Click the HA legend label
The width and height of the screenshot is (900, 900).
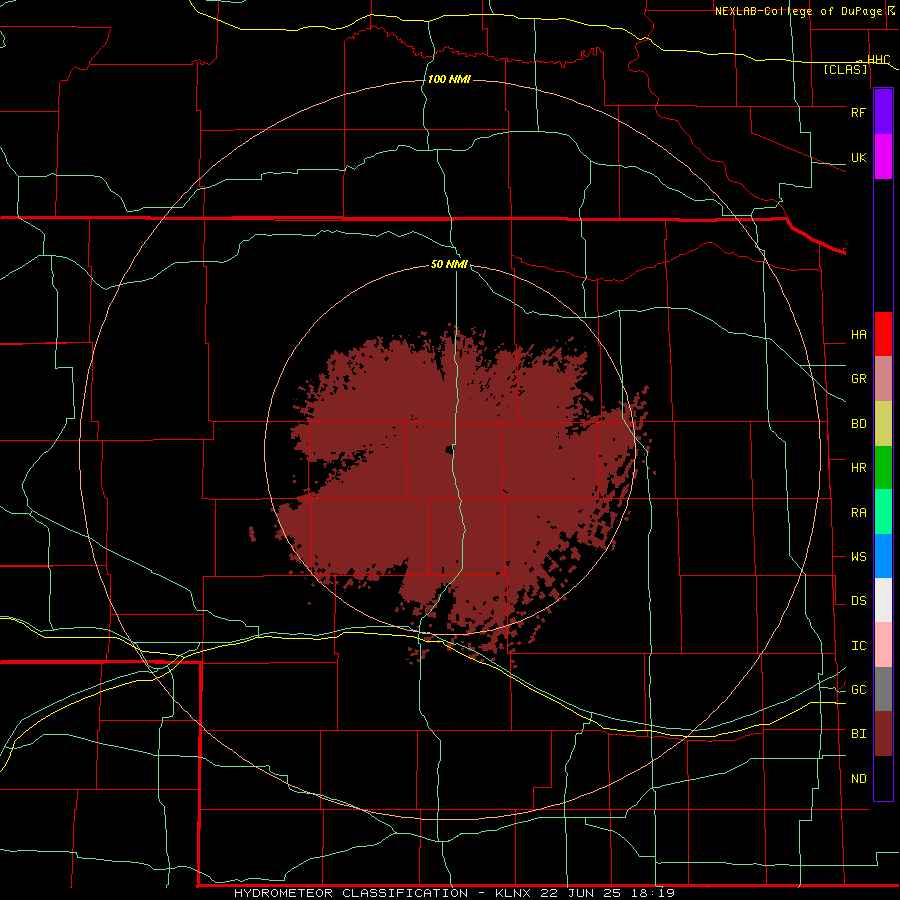click(858, 334)
